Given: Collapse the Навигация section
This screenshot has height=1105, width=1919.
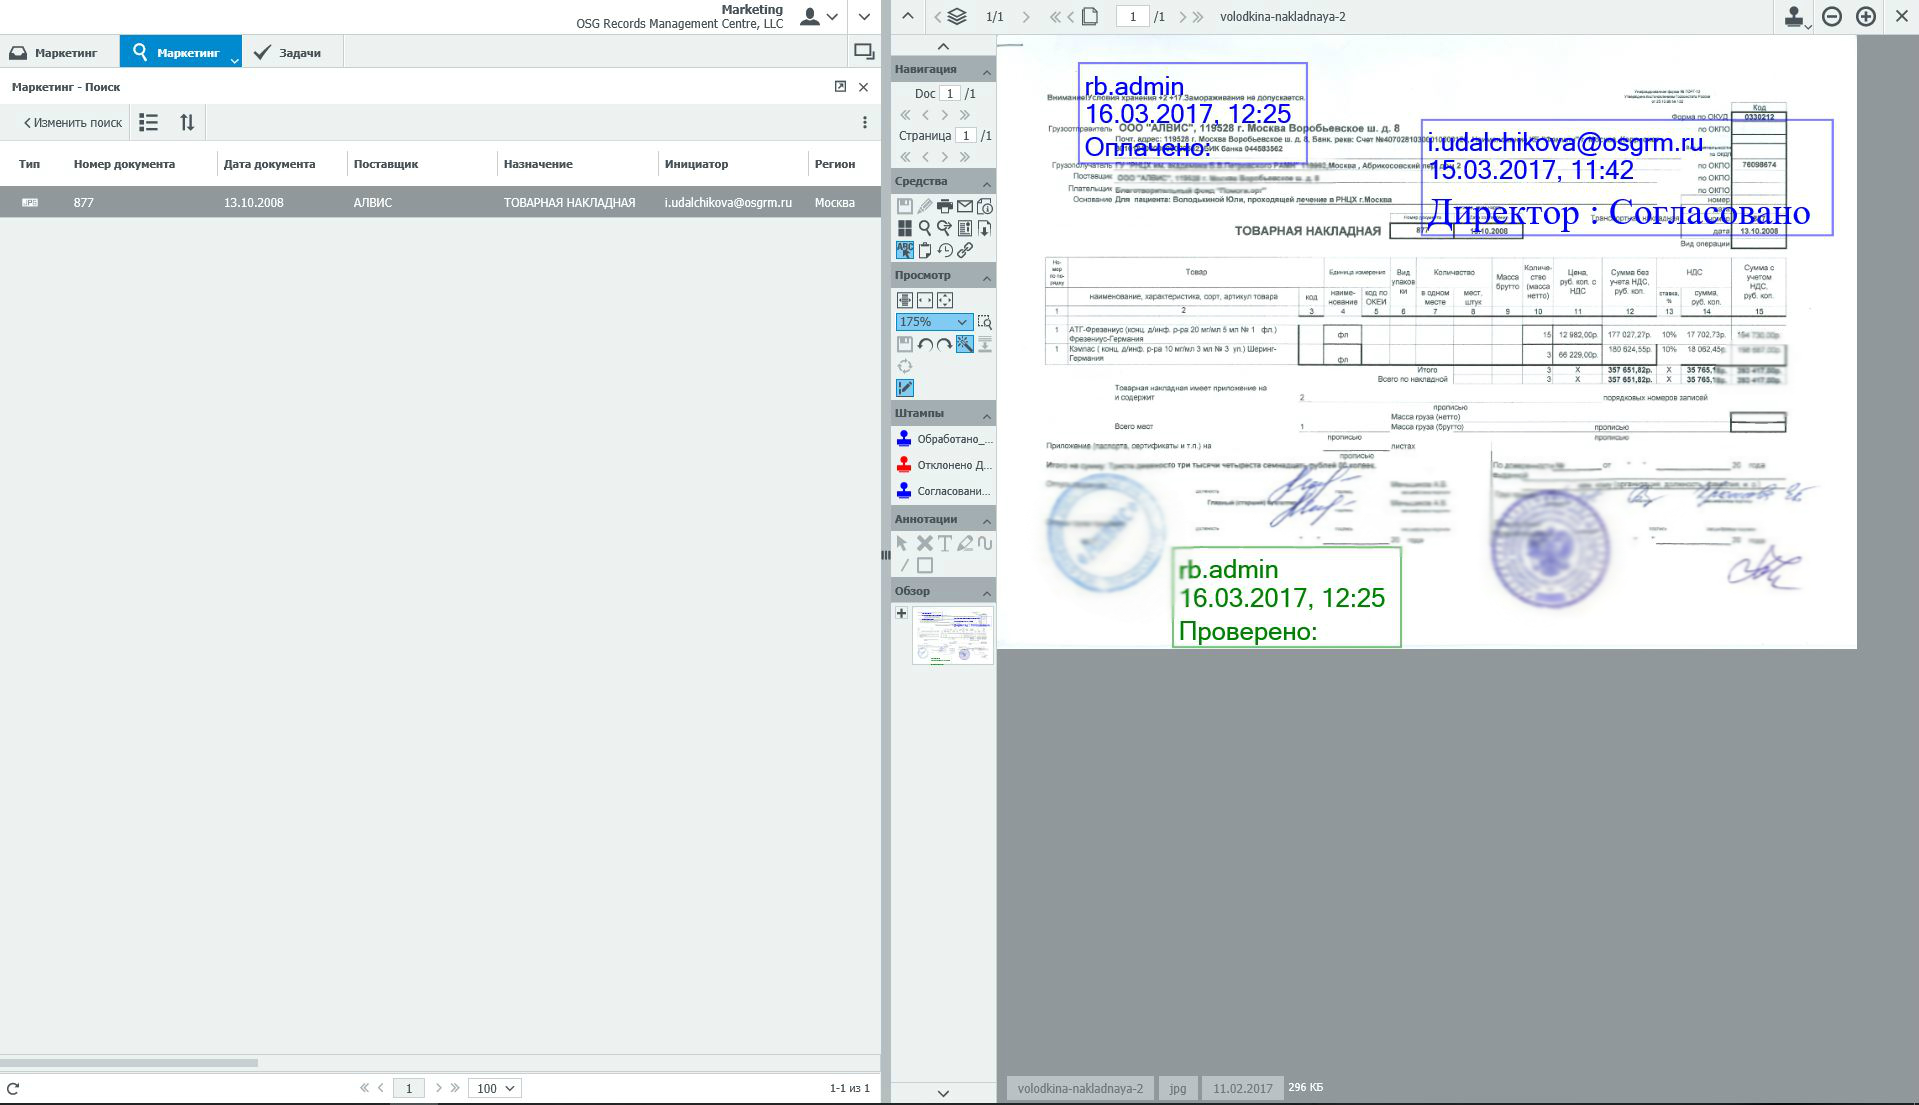Looking at the screenshot, I should pyautogui.click(x=986, y=70).
